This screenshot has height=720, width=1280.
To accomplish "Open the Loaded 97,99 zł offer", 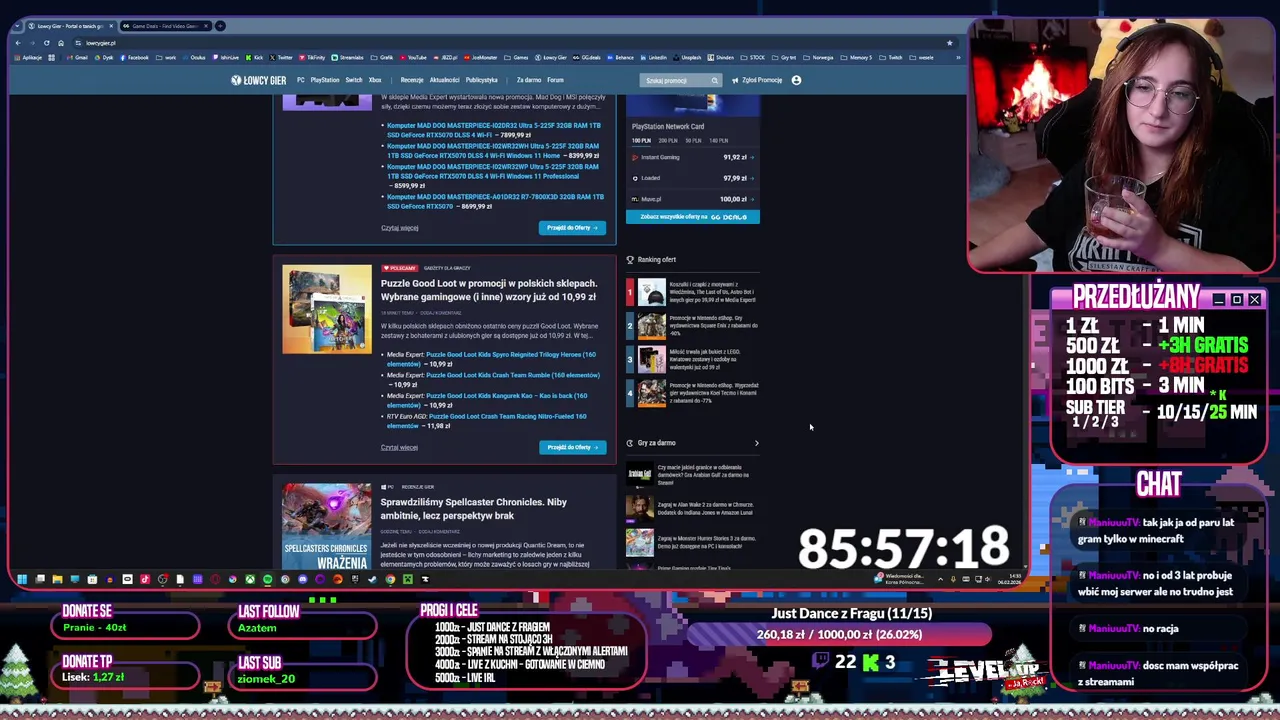I will (693, 178).
